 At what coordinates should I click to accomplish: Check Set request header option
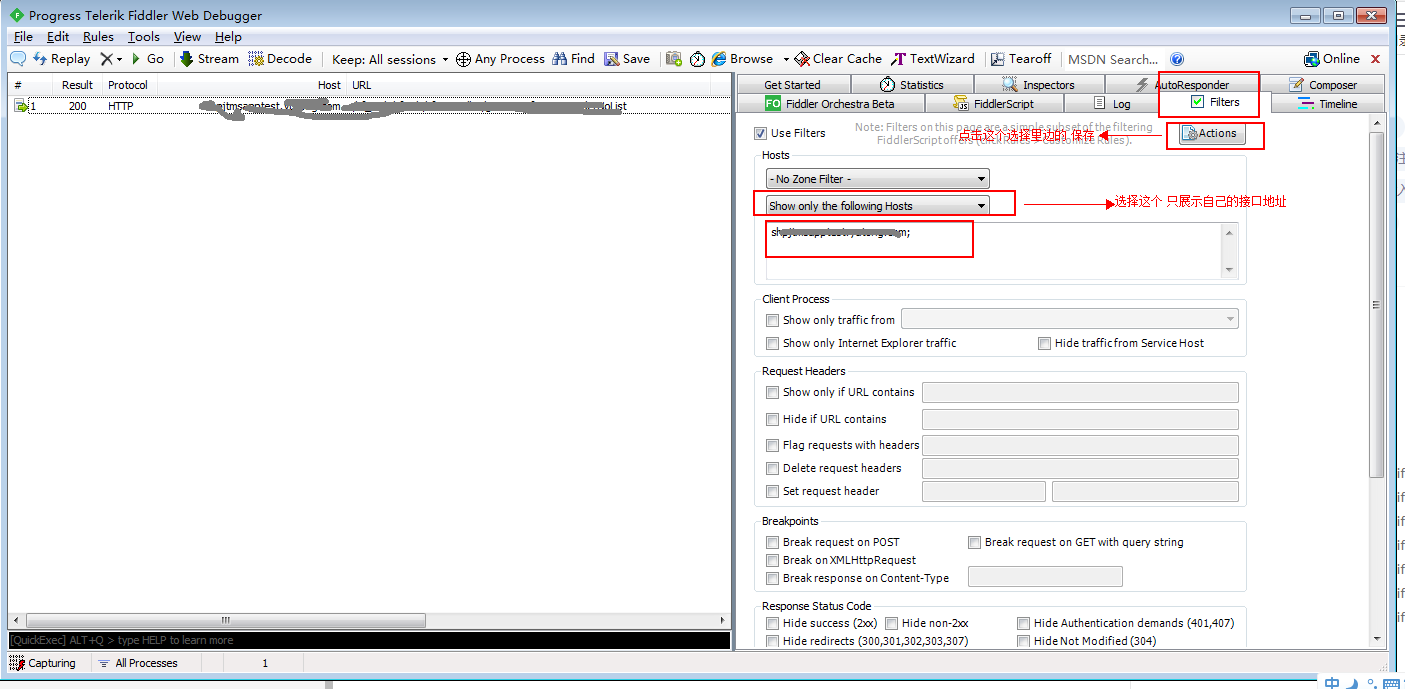(x=772, y=491)
